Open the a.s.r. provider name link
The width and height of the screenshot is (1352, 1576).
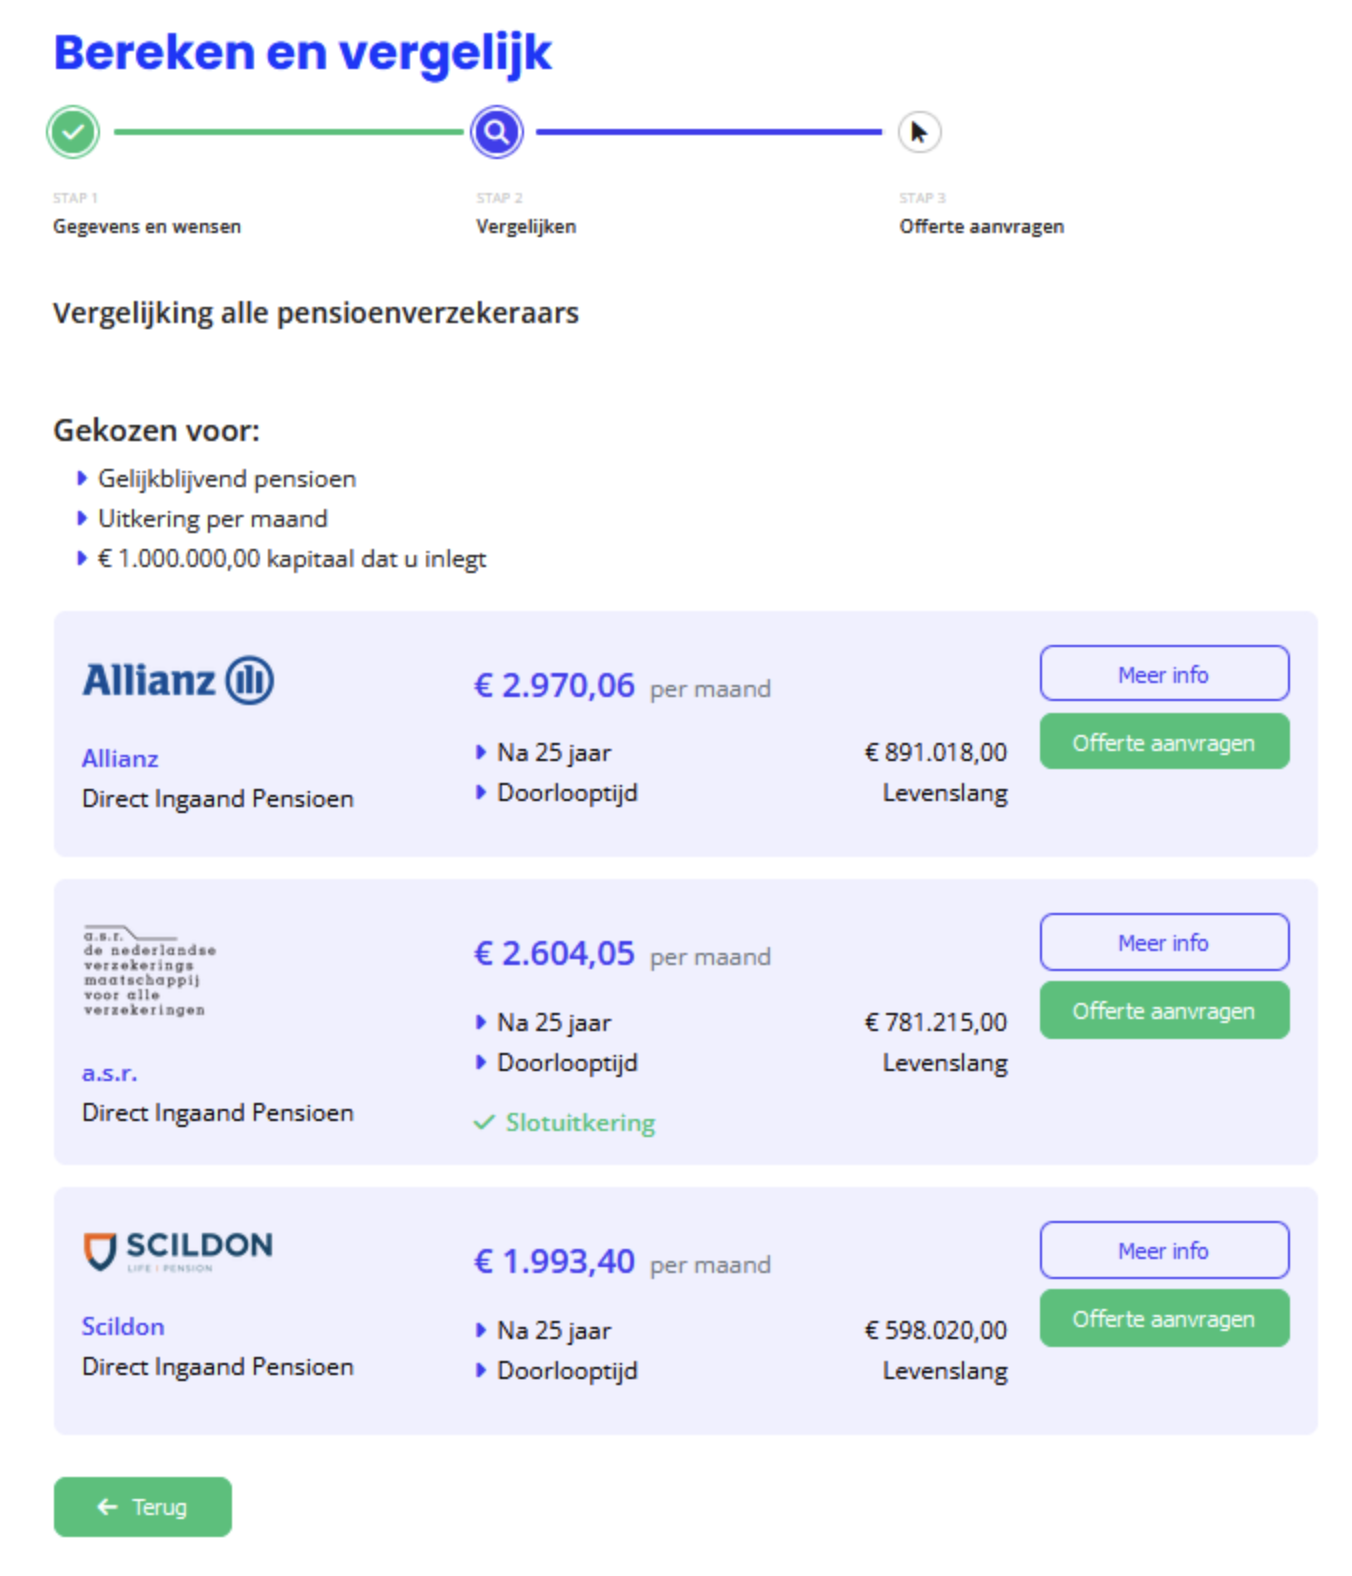[x=109, y=1073]
